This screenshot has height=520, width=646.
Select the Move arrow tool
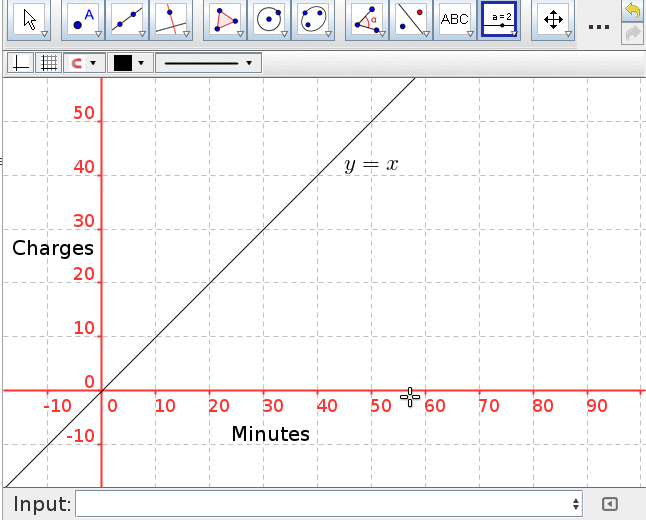(30, 19)
